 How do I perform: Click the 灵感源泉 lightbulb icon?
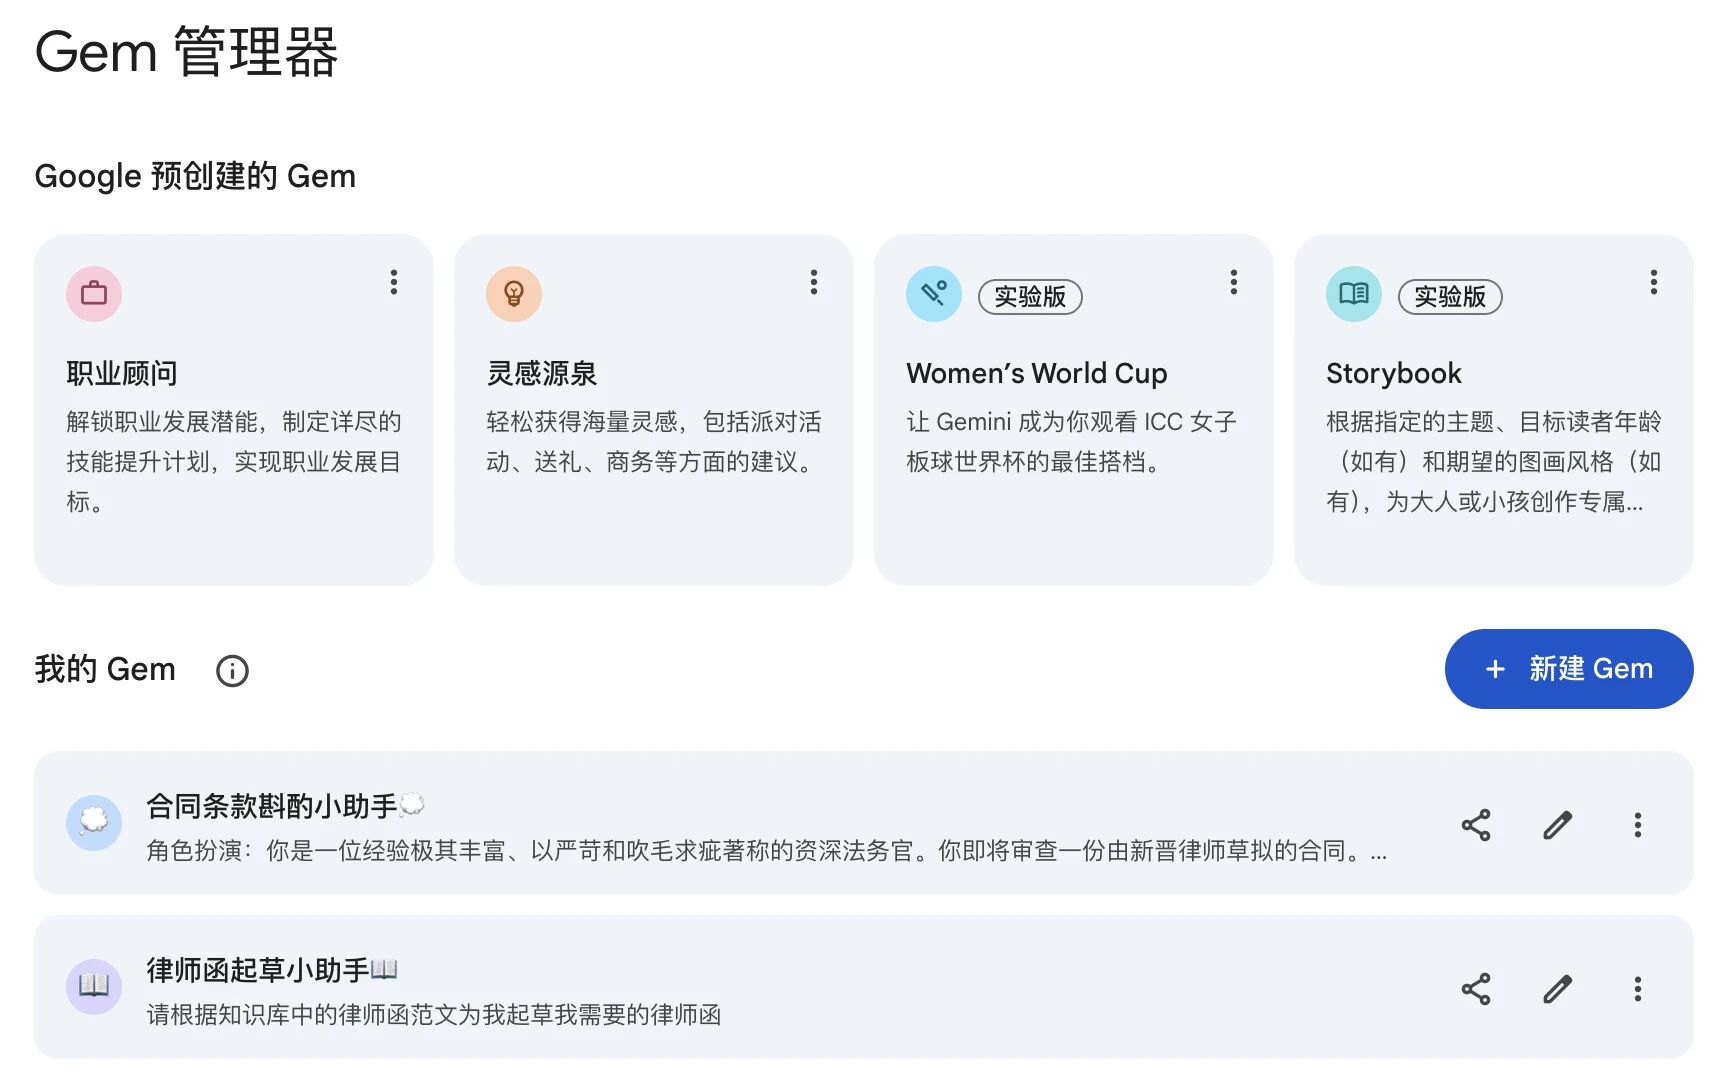pos(514,293)
